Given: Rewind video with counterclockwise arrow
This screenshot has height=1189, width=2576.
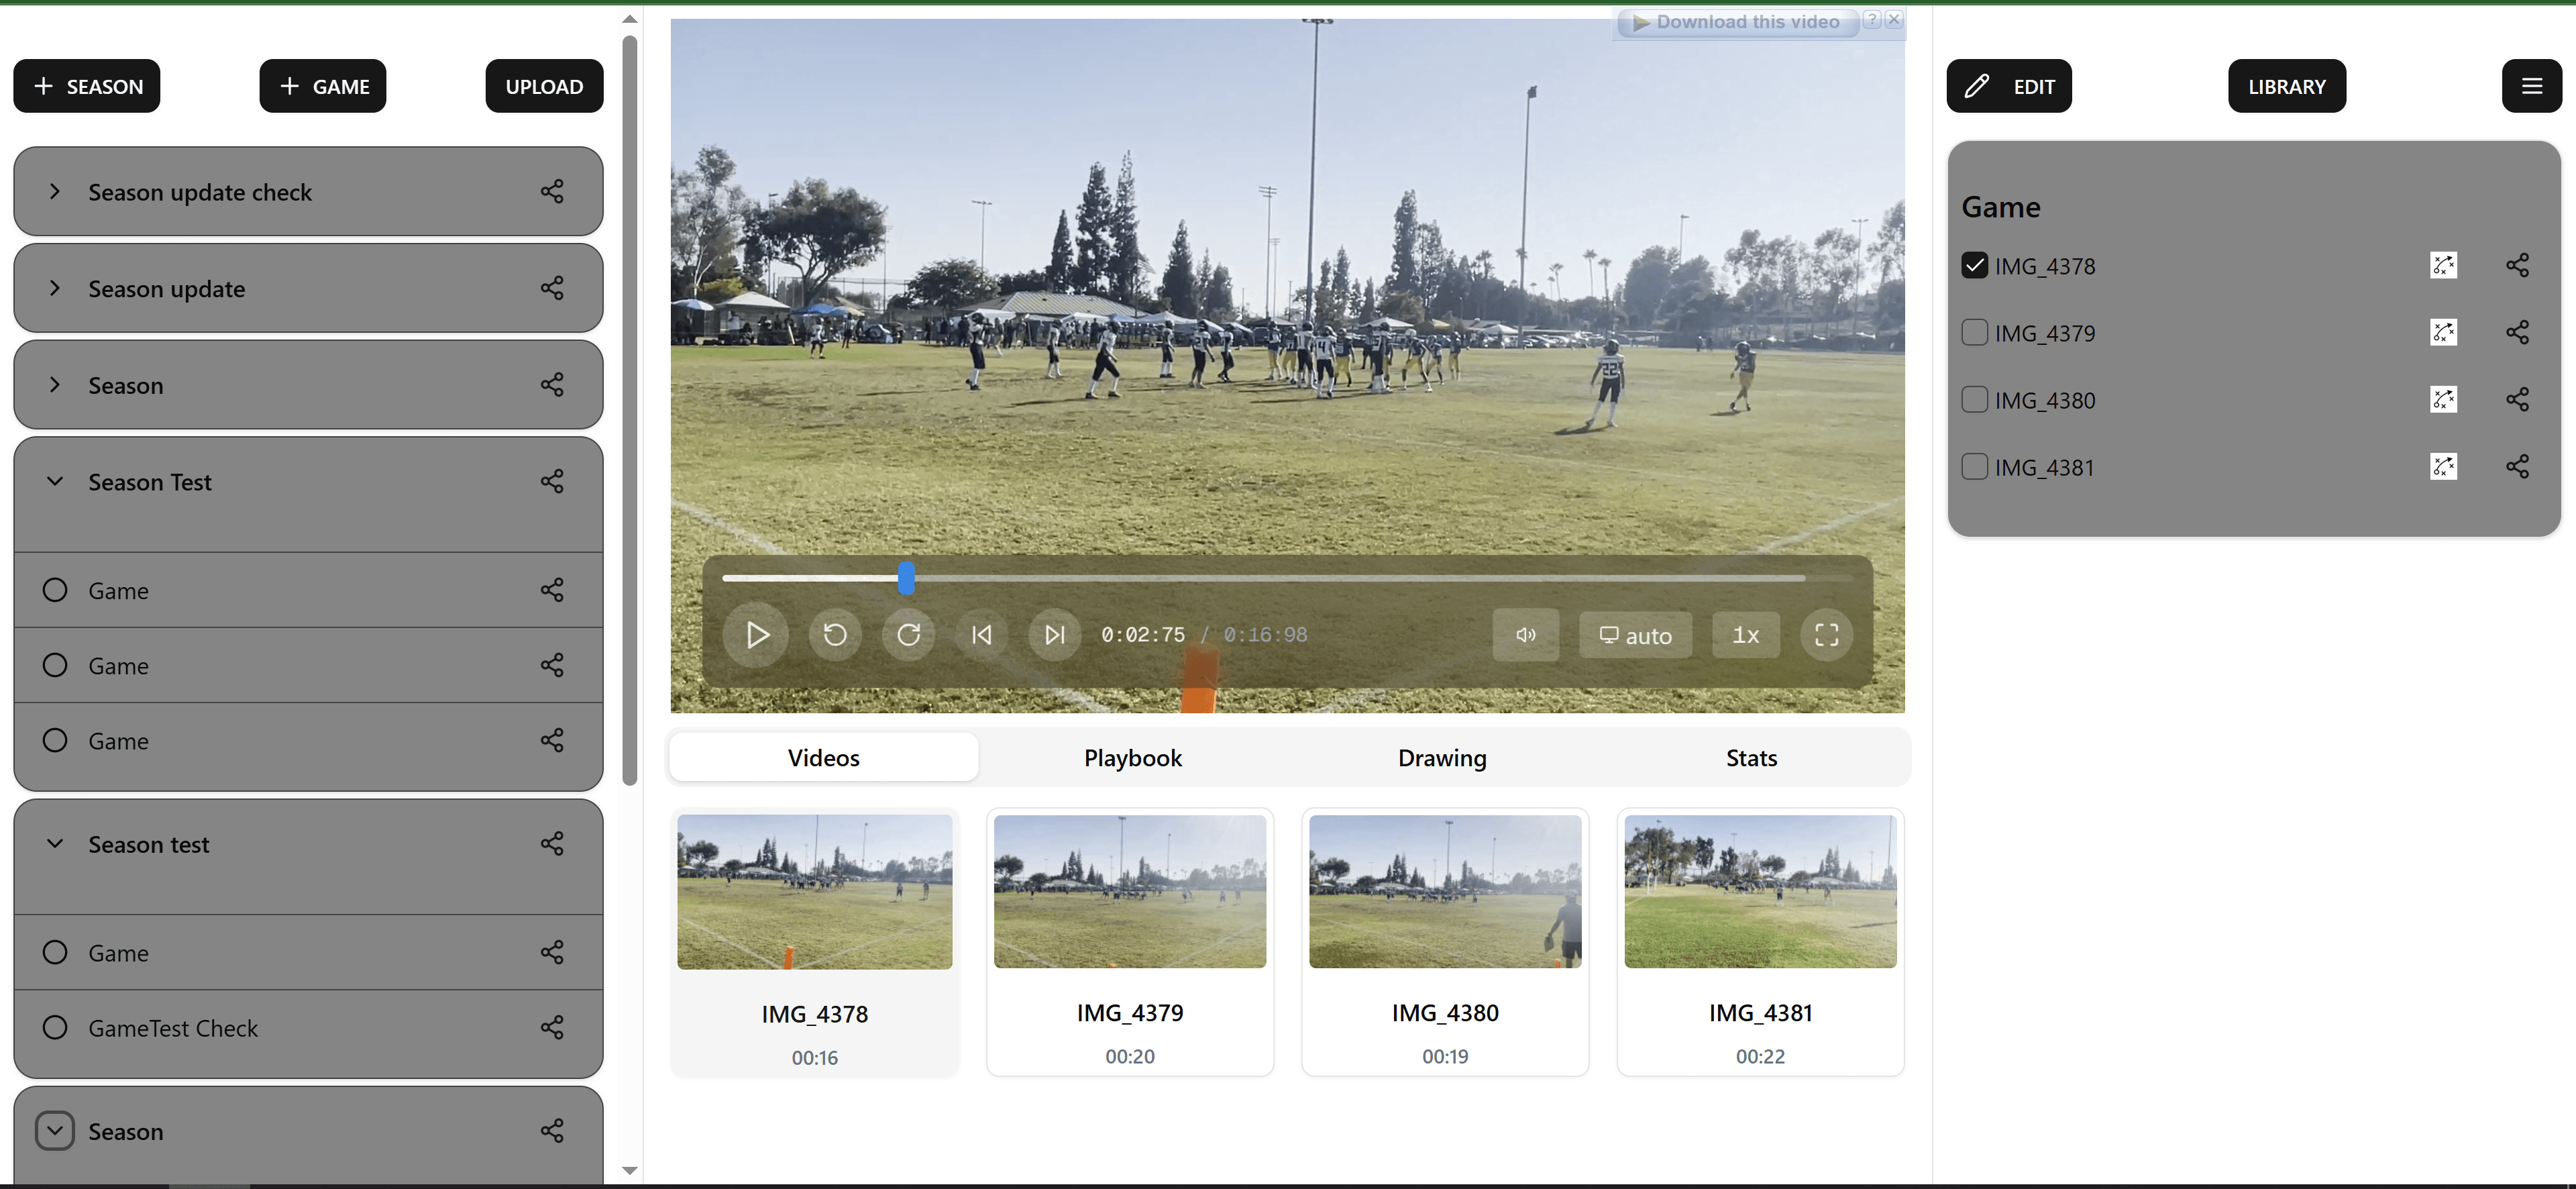Looking at the screenshot, I should point(835,635).
